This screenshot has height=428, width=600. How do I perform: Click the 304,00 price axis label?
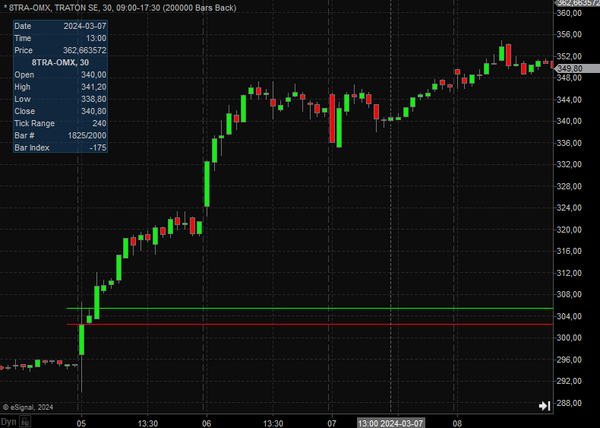[x=570, y=316]
